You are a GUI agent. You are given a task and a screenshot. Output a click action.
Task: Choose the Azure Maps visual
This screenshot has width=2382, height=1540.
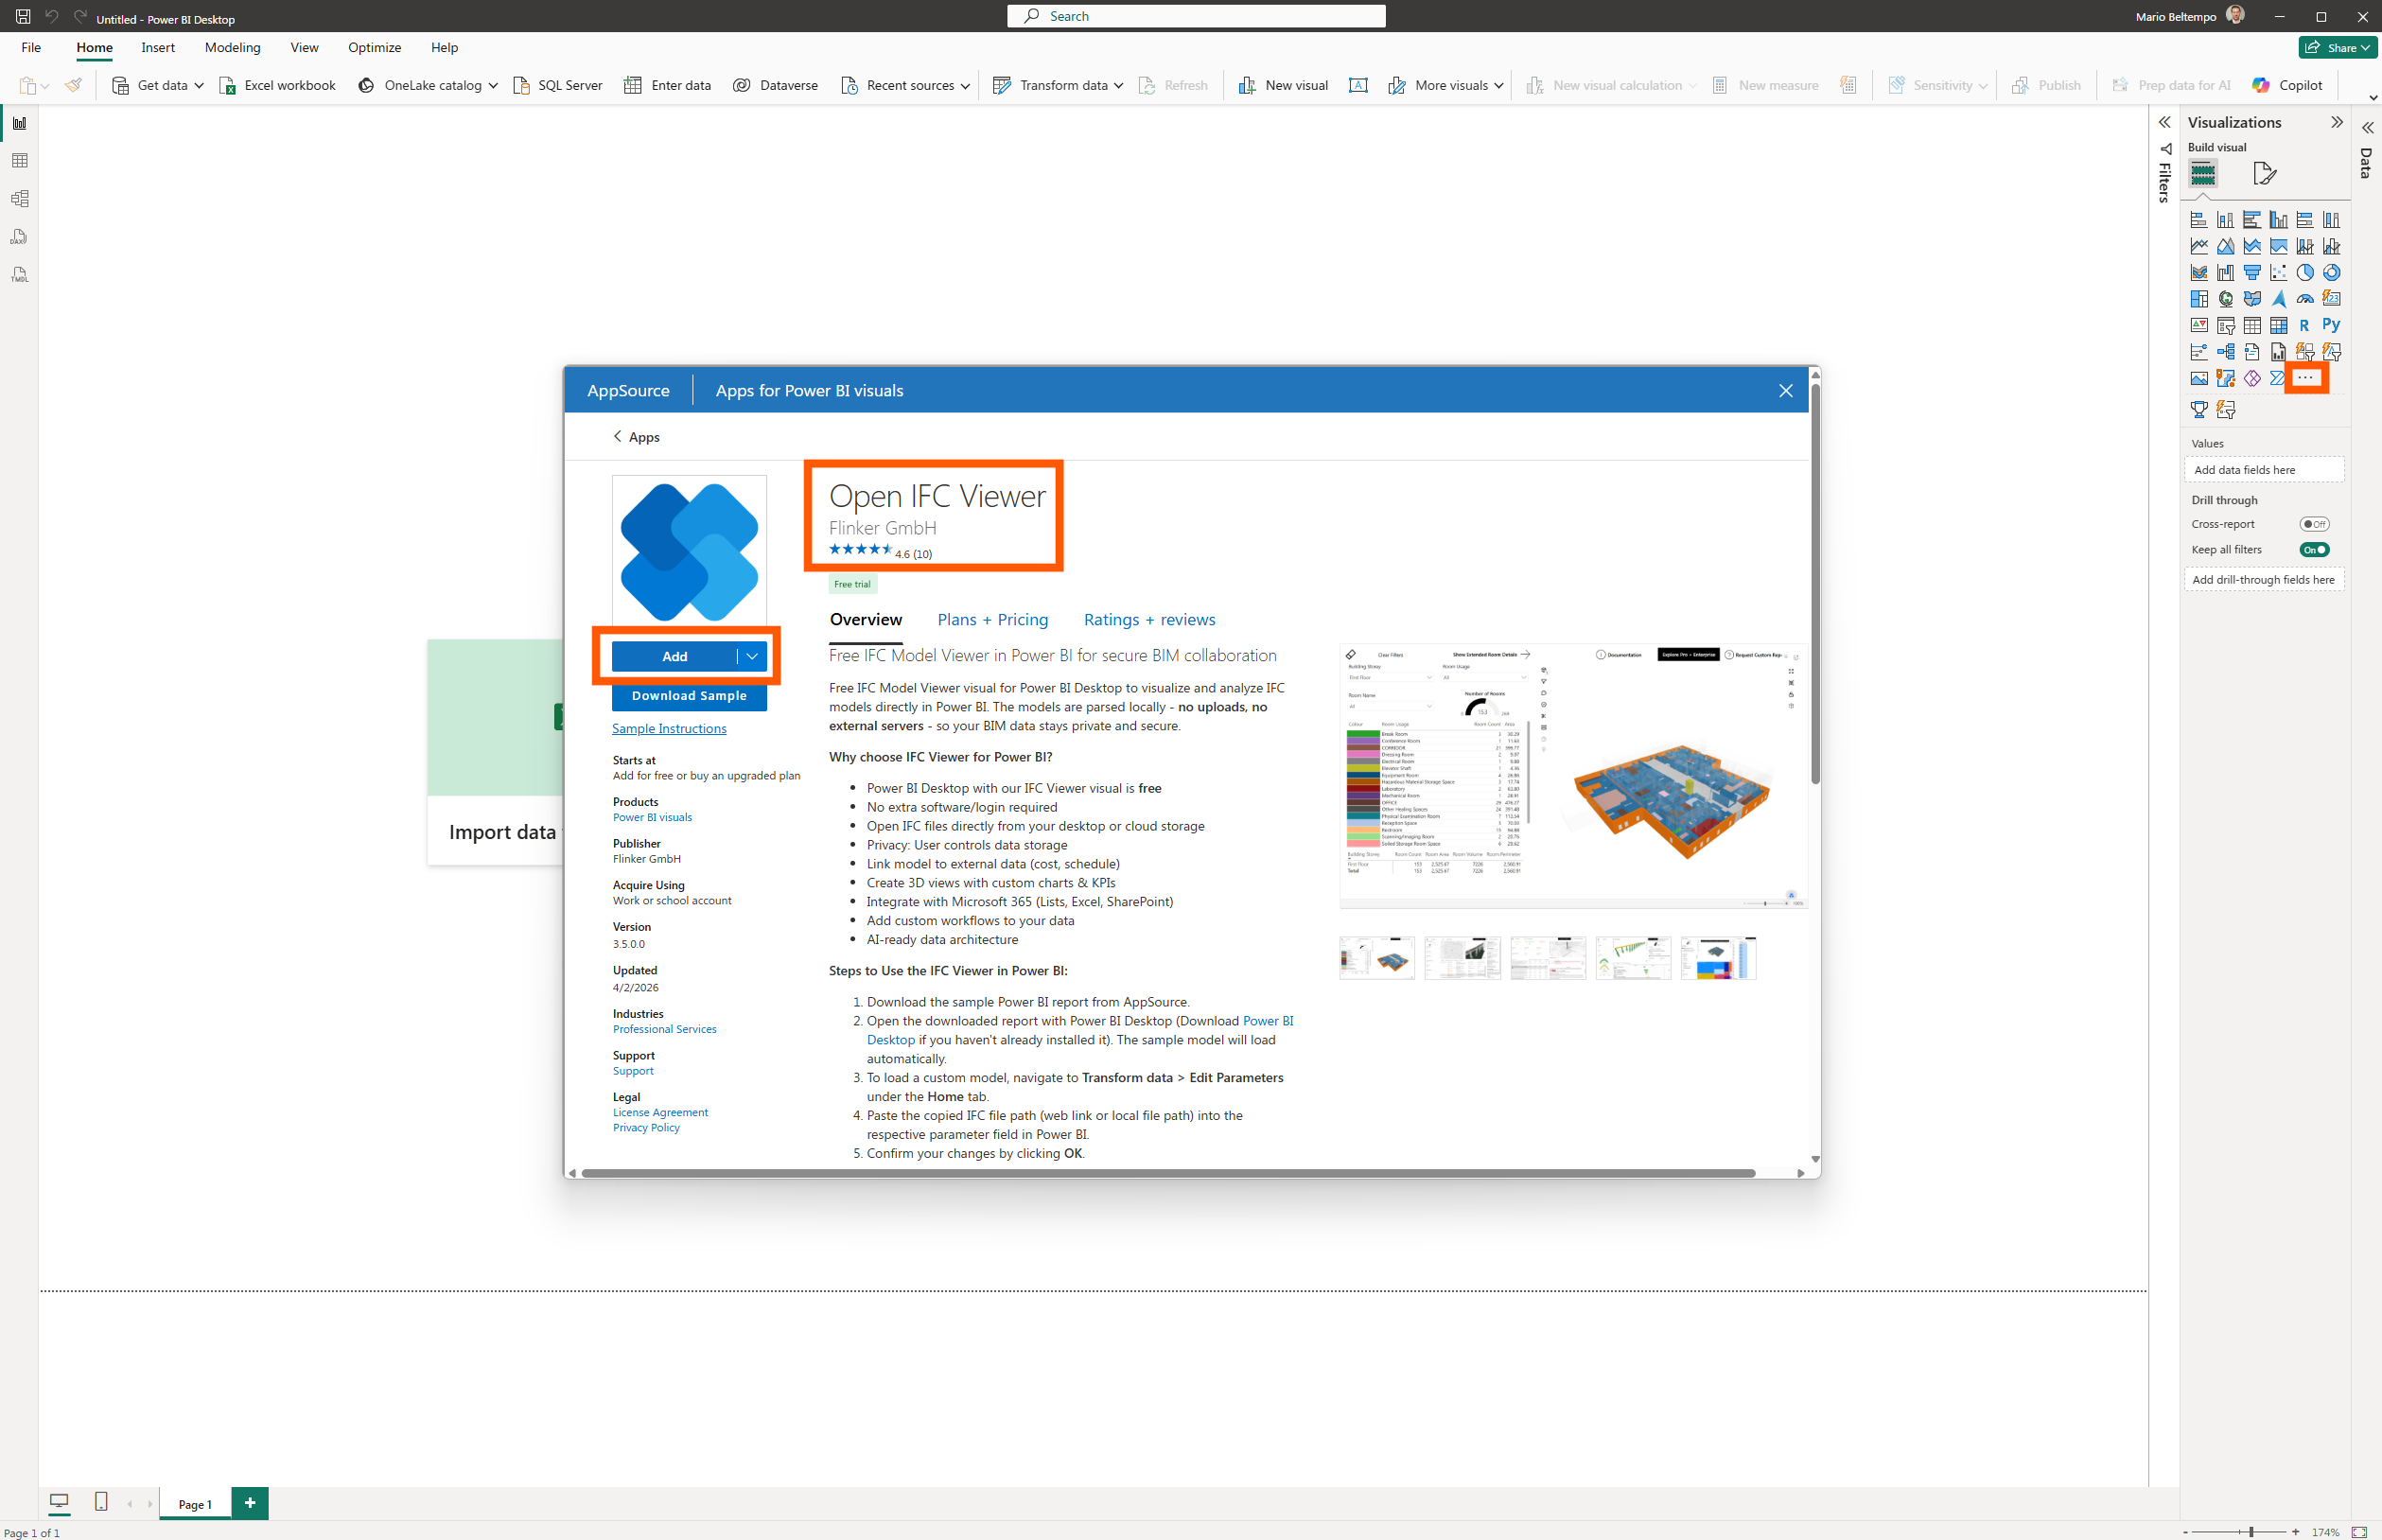[x=2278, y=299]
